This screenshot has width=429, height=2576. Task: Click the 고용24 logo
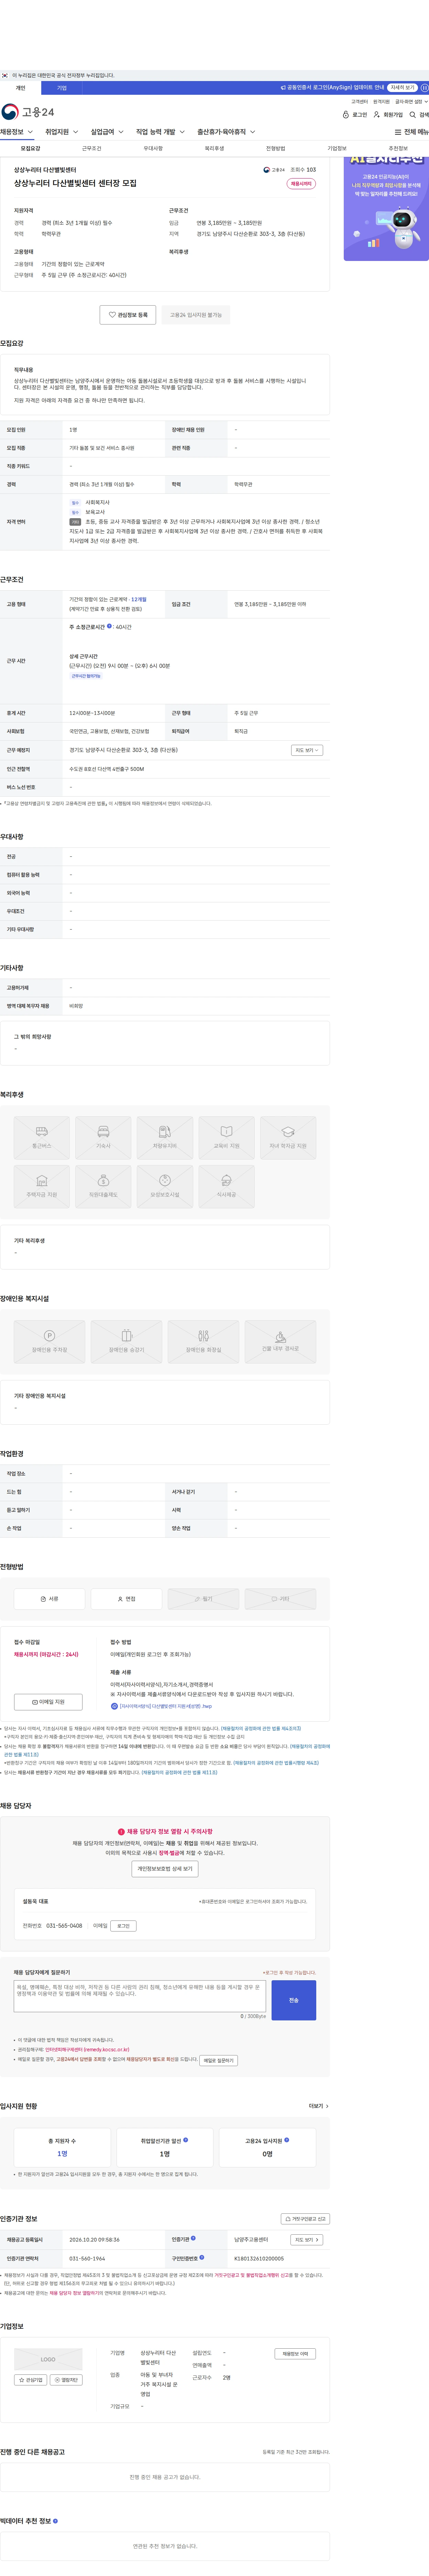[28, 112]
